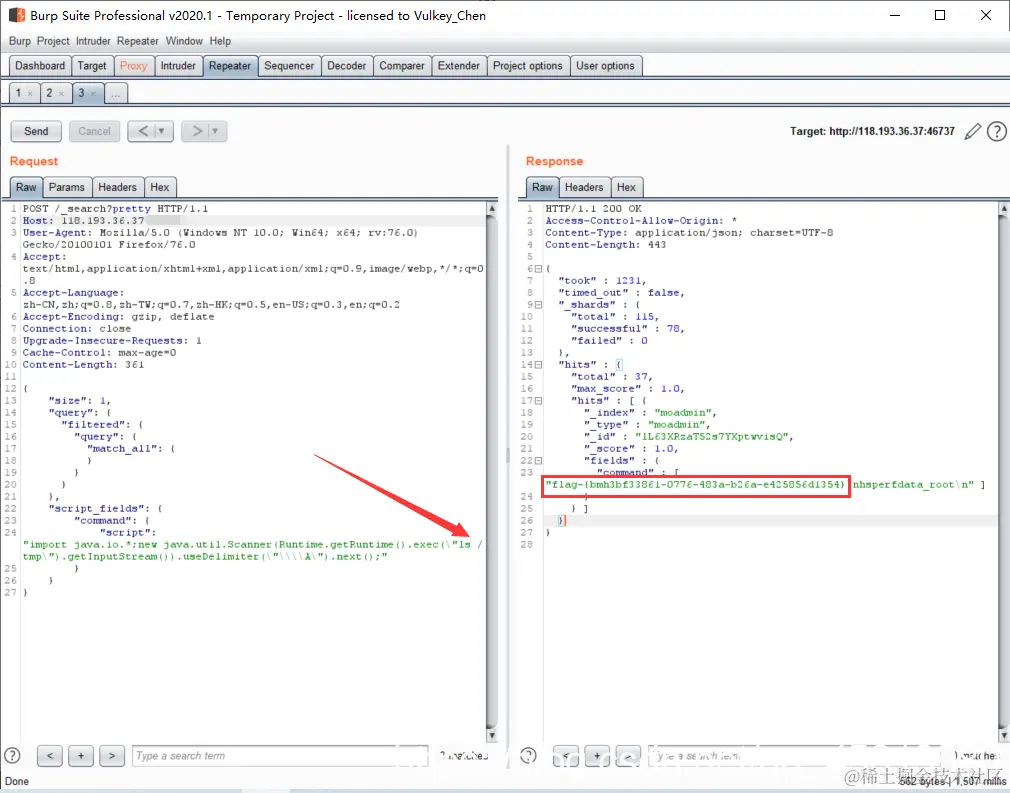Switch Request view to Headers tab
Screen dimensions: 1010x793
click(117, 187)
